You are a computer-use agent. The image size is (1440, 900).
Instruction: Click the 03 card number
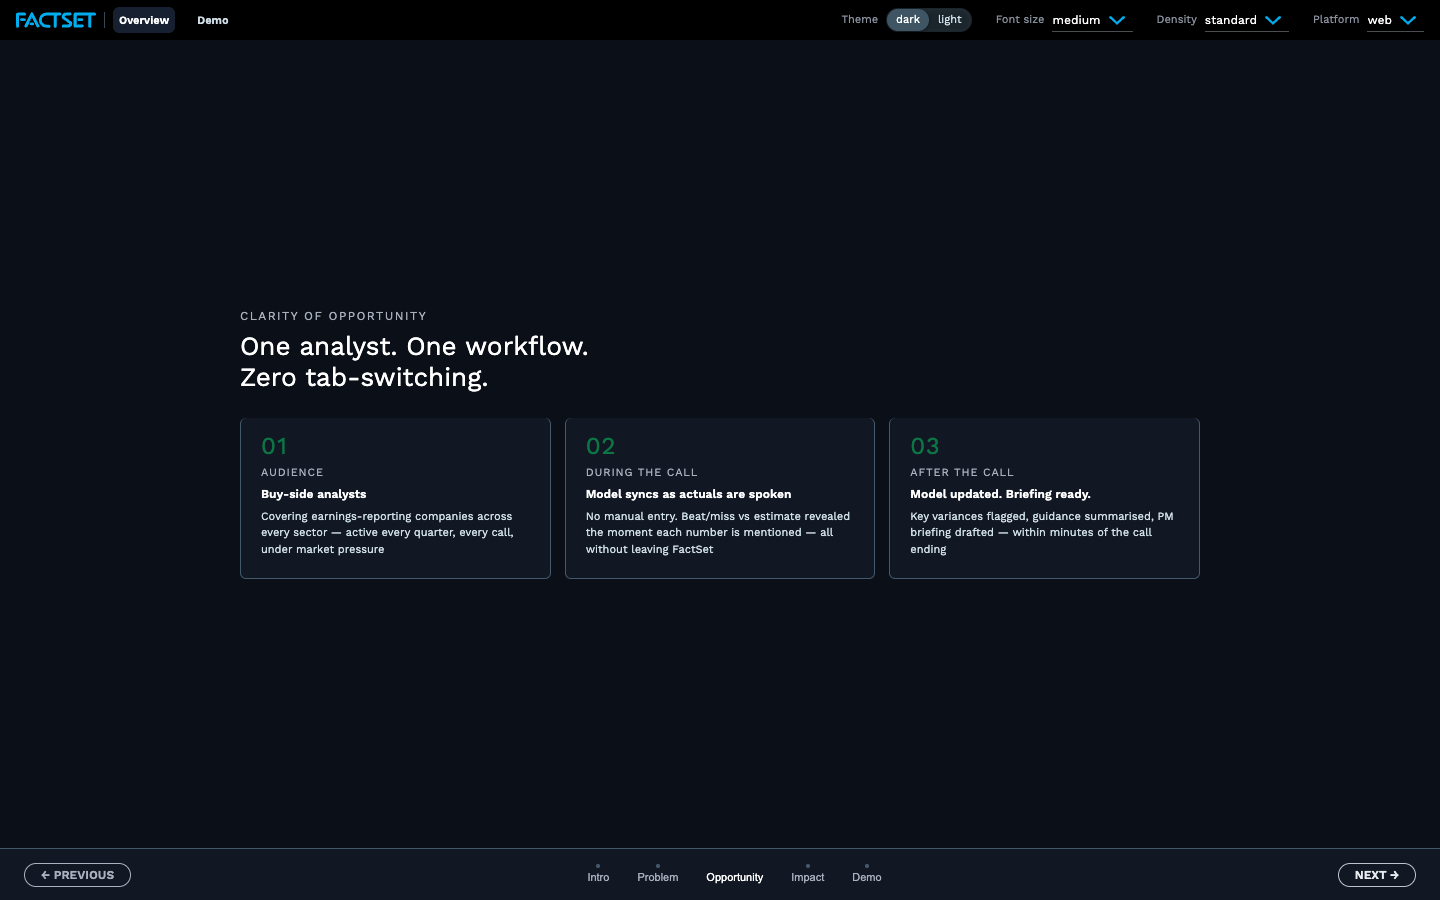coord(925,446)
